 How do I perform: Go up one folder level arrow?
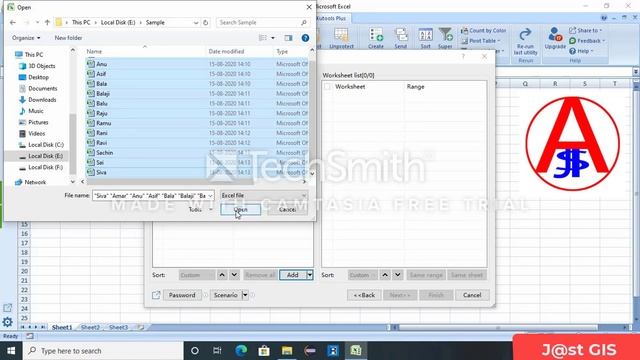(x=47, y=22)
